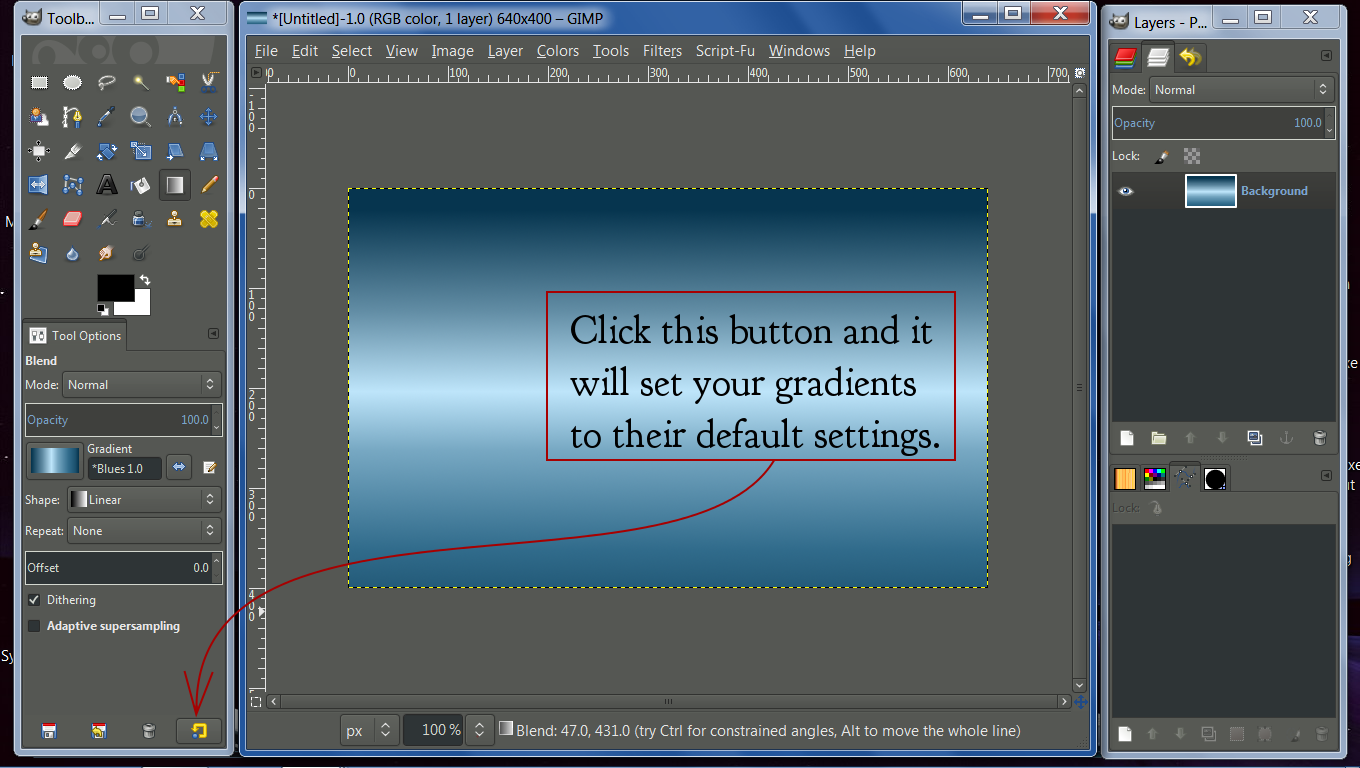Screen dimensions: 1360x768
Task: Select the Paths pen tool
Action: pos(73,117)
